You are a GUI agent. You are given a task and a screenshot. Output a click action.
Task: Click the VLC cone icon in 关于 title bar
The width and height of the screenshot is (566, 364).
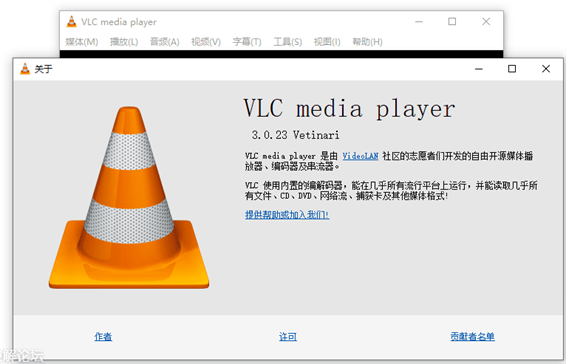coord(25,69)
